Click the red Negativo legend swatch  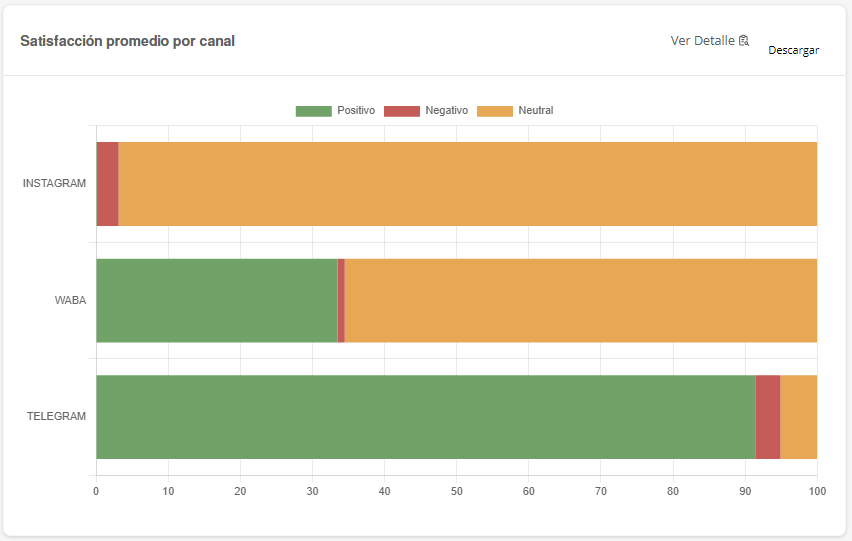coord(402,111)
